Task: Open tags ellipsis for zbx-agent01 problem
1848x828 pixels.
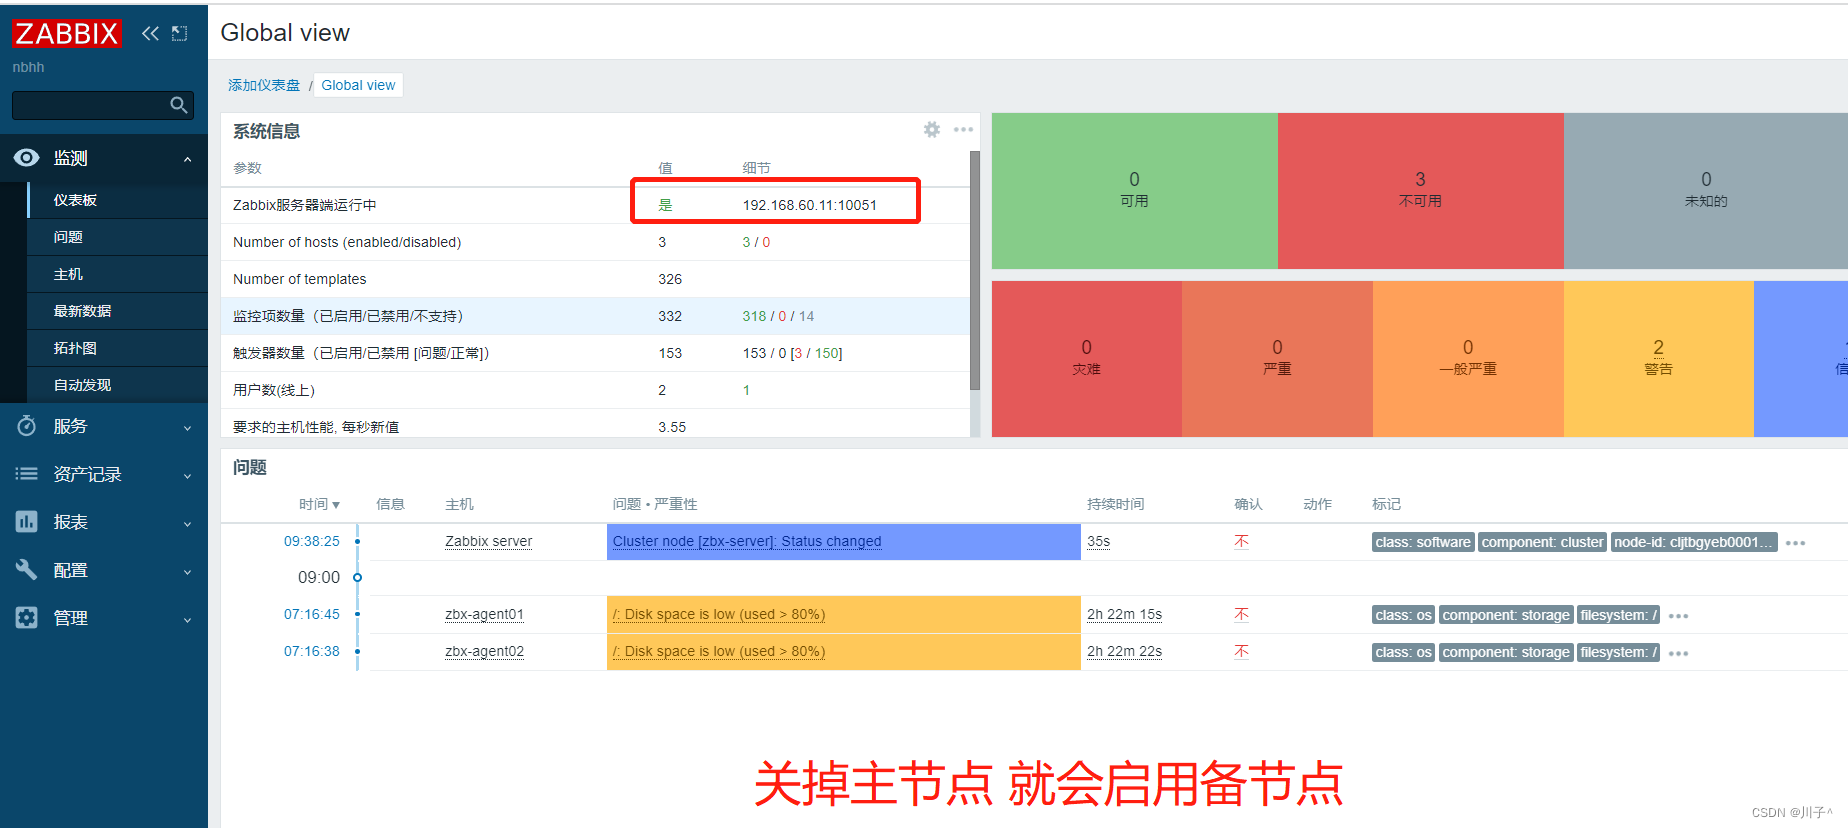Action: [1679, 616]
